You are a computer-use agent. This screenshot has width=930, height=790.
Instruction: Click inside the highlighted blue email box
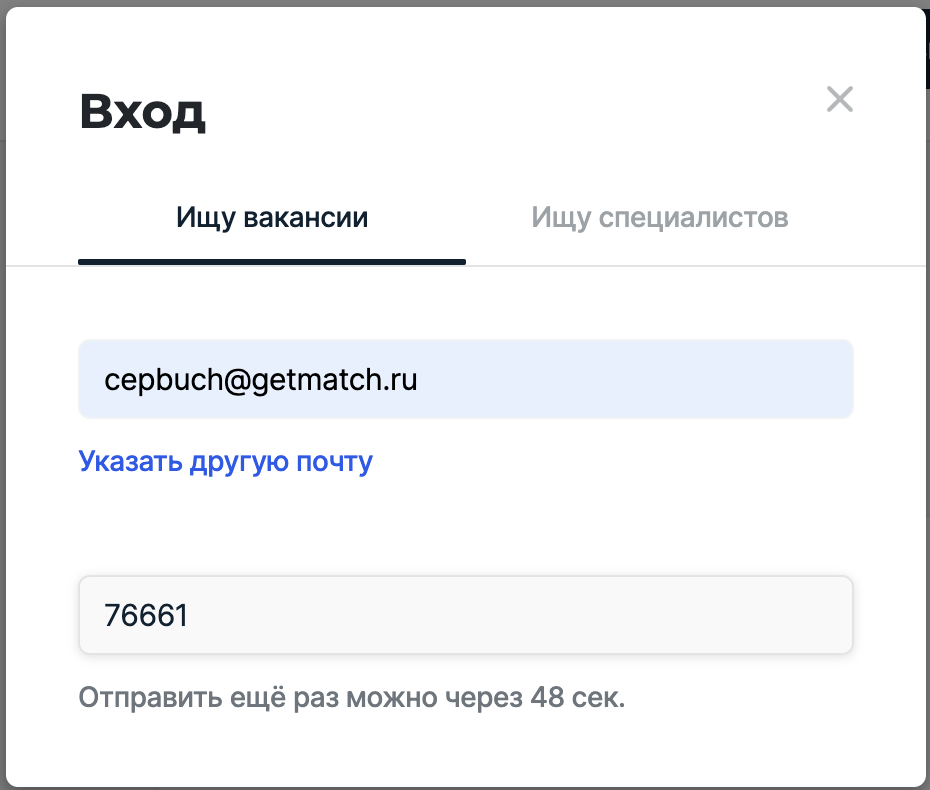(x=465, y=380)
